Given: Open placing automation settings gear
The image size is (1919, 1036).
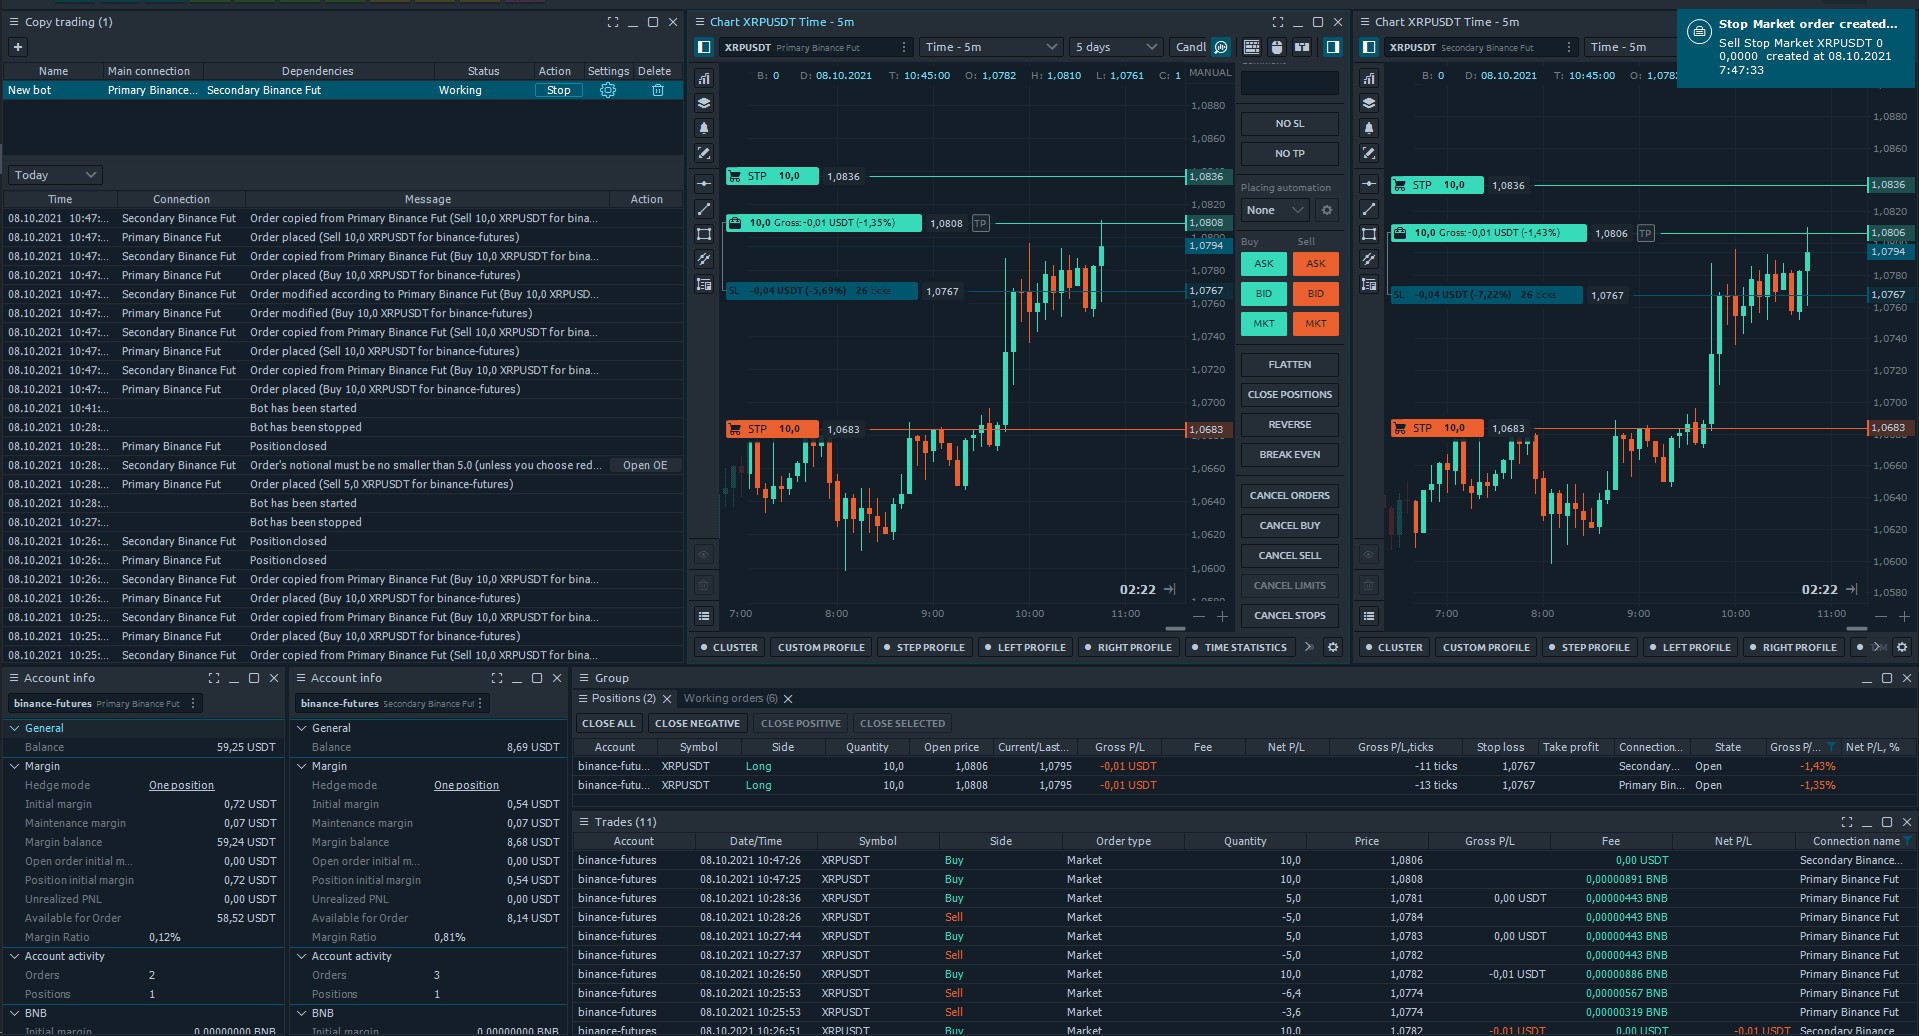Looking at the screenshot, I should (1327, 210).
